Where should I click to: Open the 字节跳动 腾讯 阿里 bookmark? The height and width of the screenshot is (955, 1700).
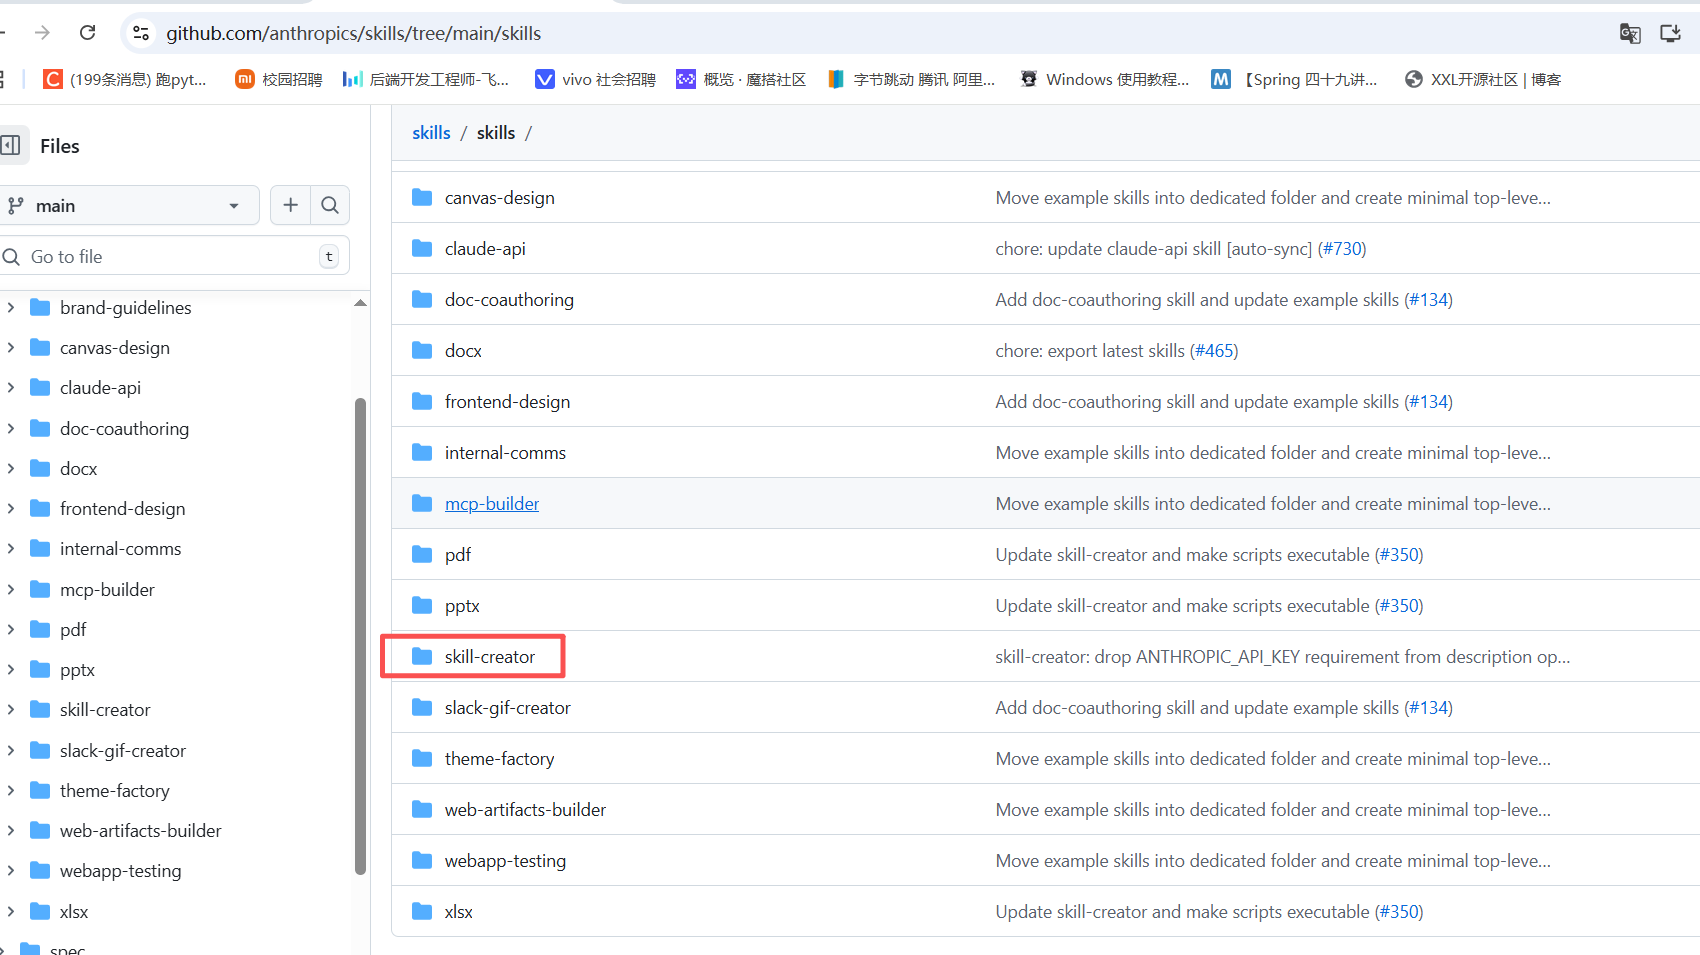pos(911,79)
